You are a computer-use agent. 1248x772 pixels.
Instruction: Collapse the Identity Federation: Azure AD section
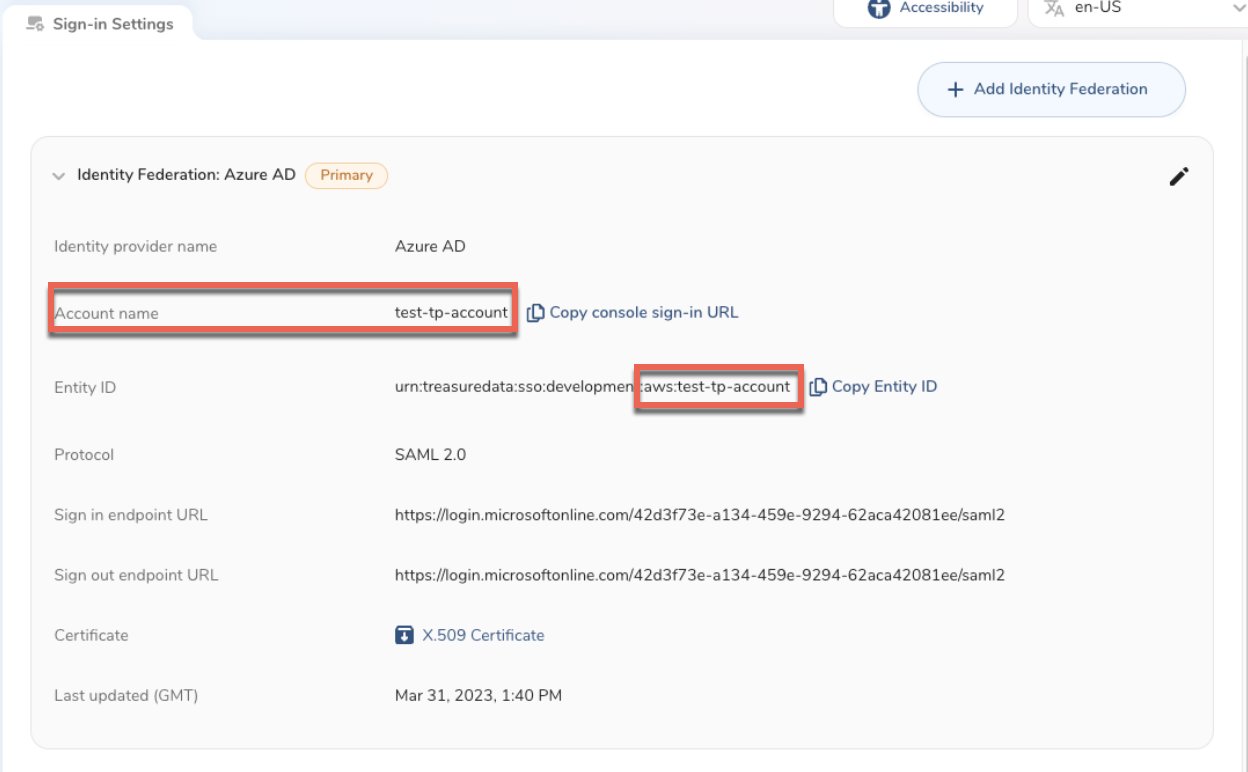pos(58,176)
